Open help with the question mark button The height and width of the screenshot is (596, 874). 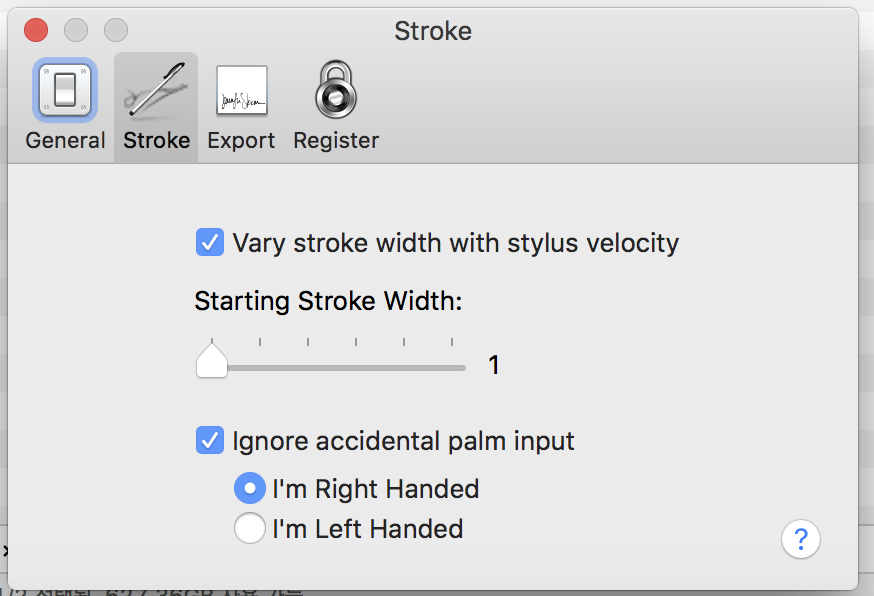801,540
